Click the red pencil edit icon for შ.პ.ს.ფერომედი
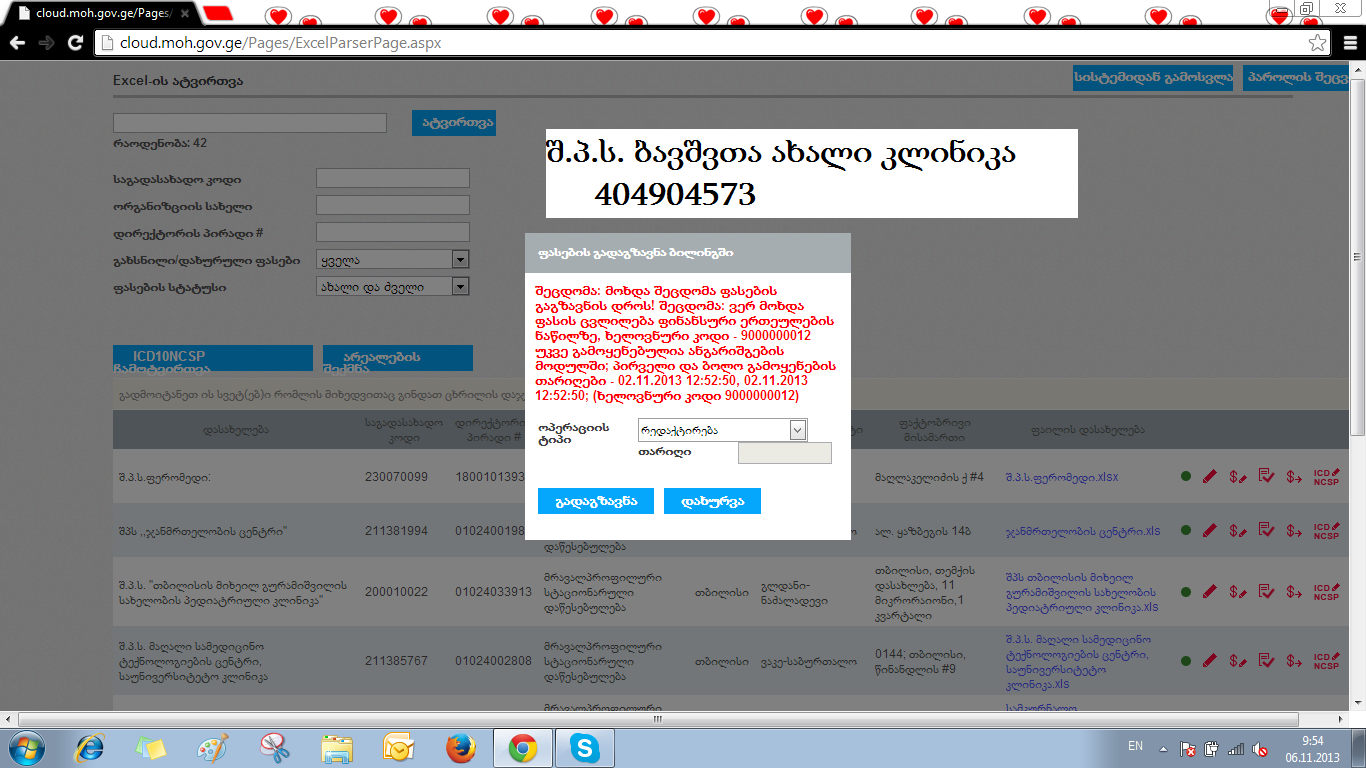Screen dimensions: 1366x768 1210,477
